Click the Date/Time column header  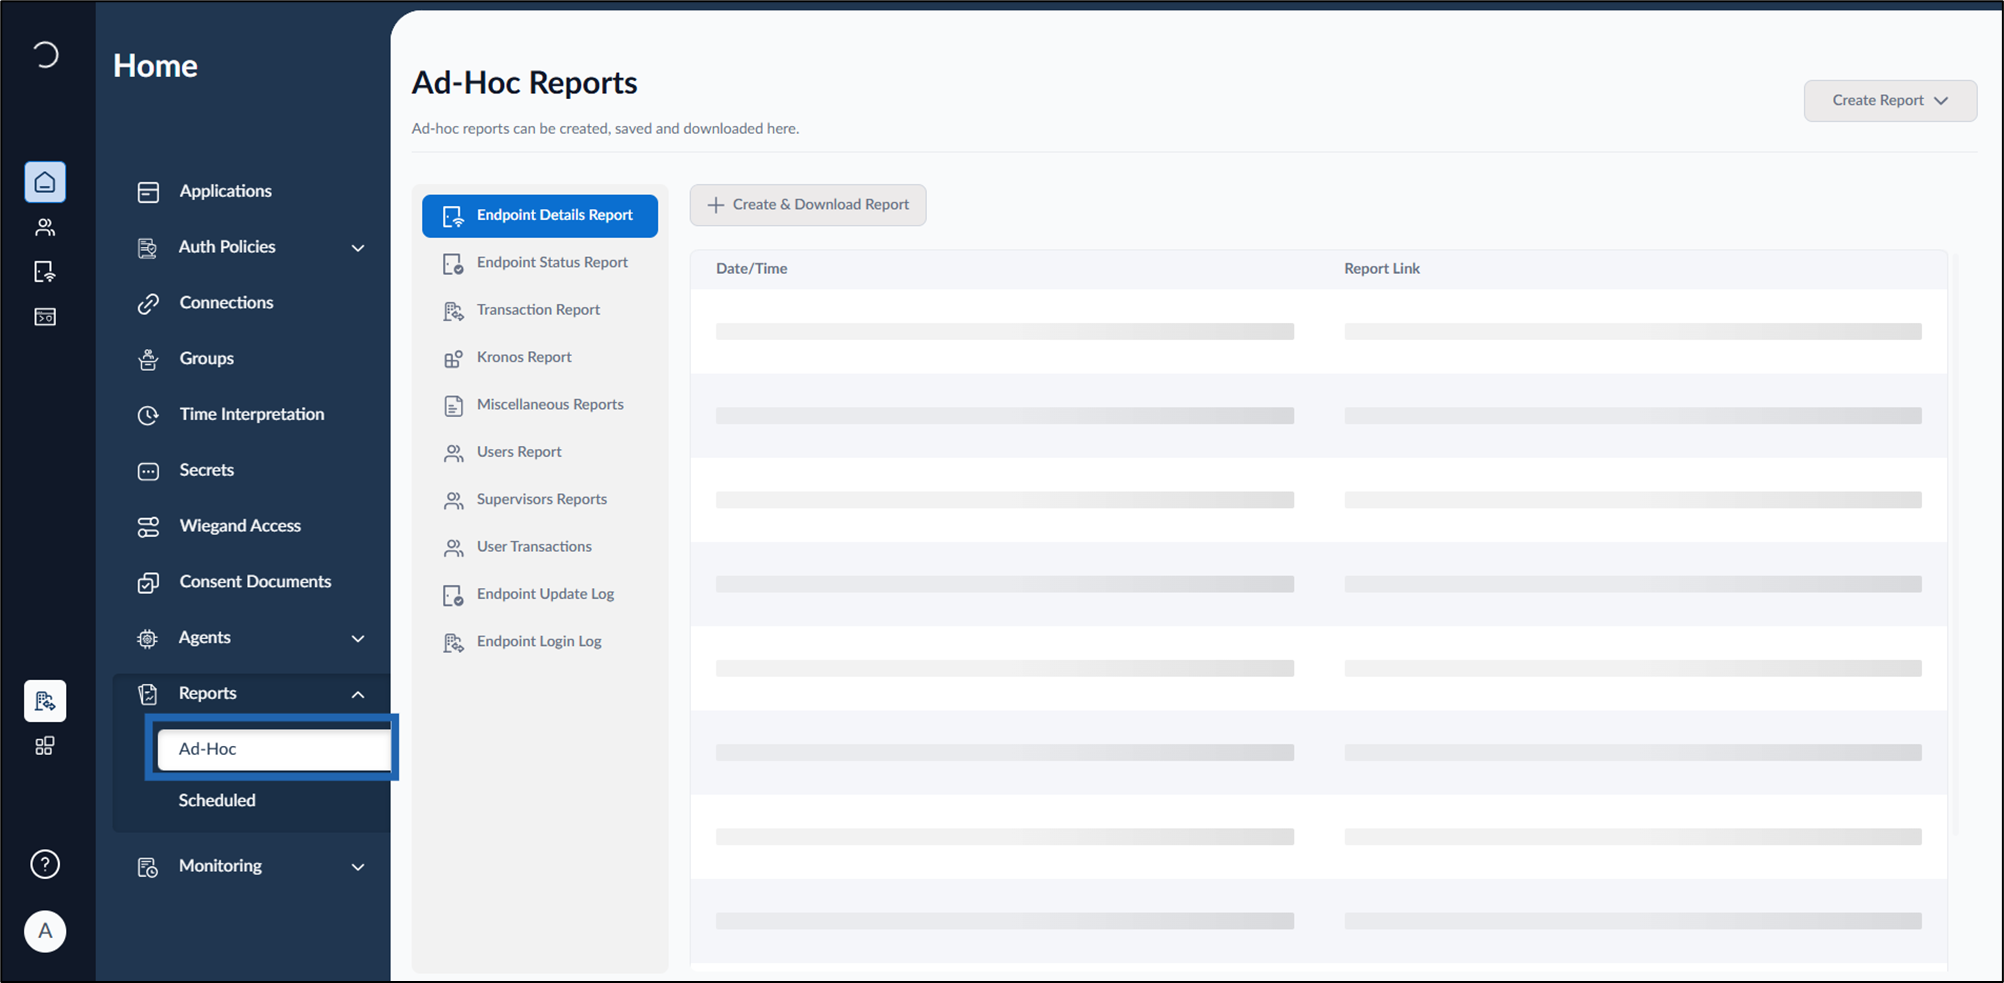click(x=751, y=269)
